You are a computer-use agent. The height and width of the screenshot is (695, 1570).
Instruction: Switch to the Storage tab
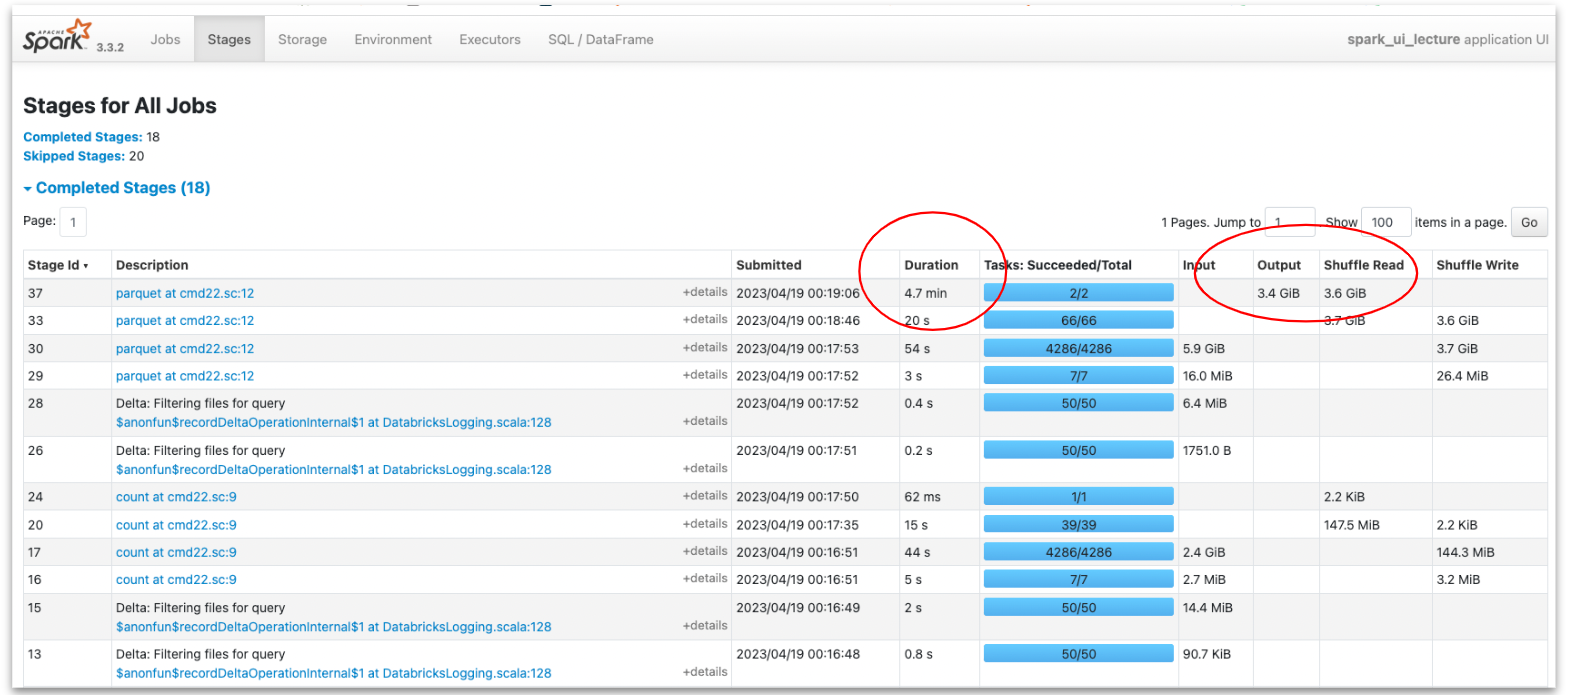[302, 40]
